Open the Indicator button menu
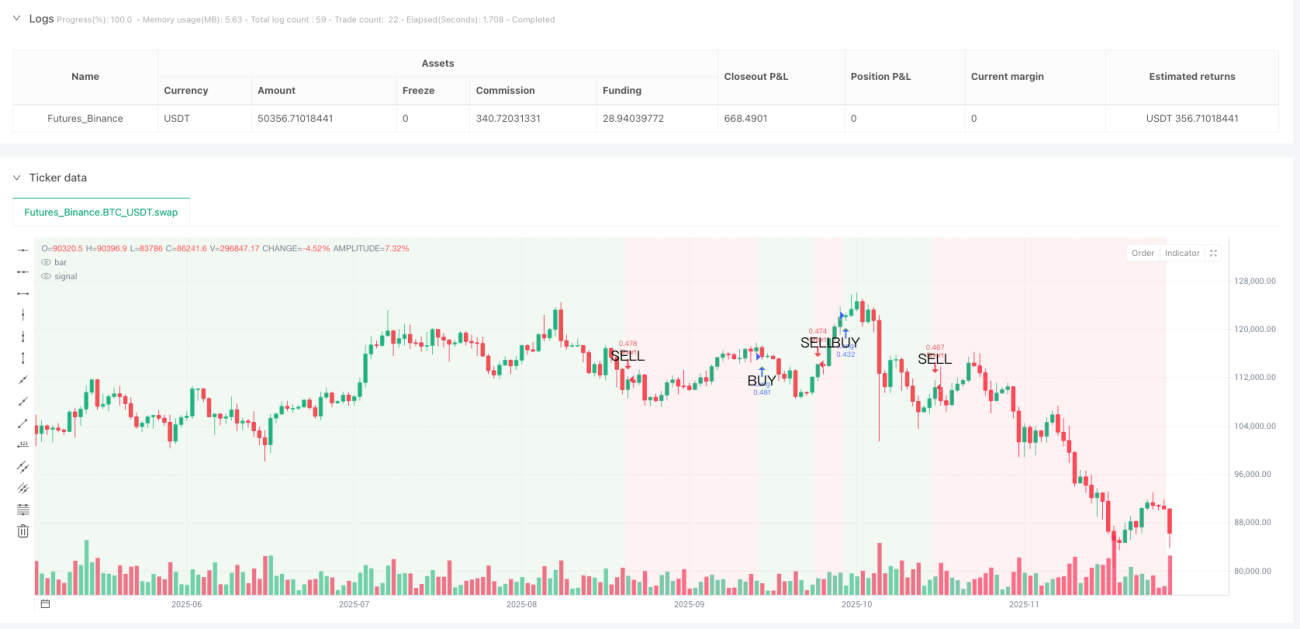1300x629 pixels. (x=1182, y=253)
